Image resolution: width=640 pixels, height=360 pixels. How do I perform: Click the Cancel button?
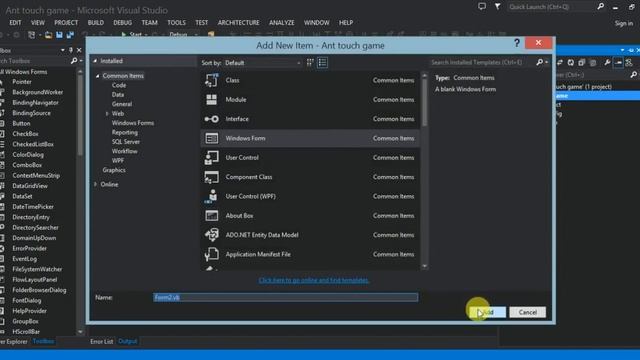pyautogui.click(x=527, y=312)
